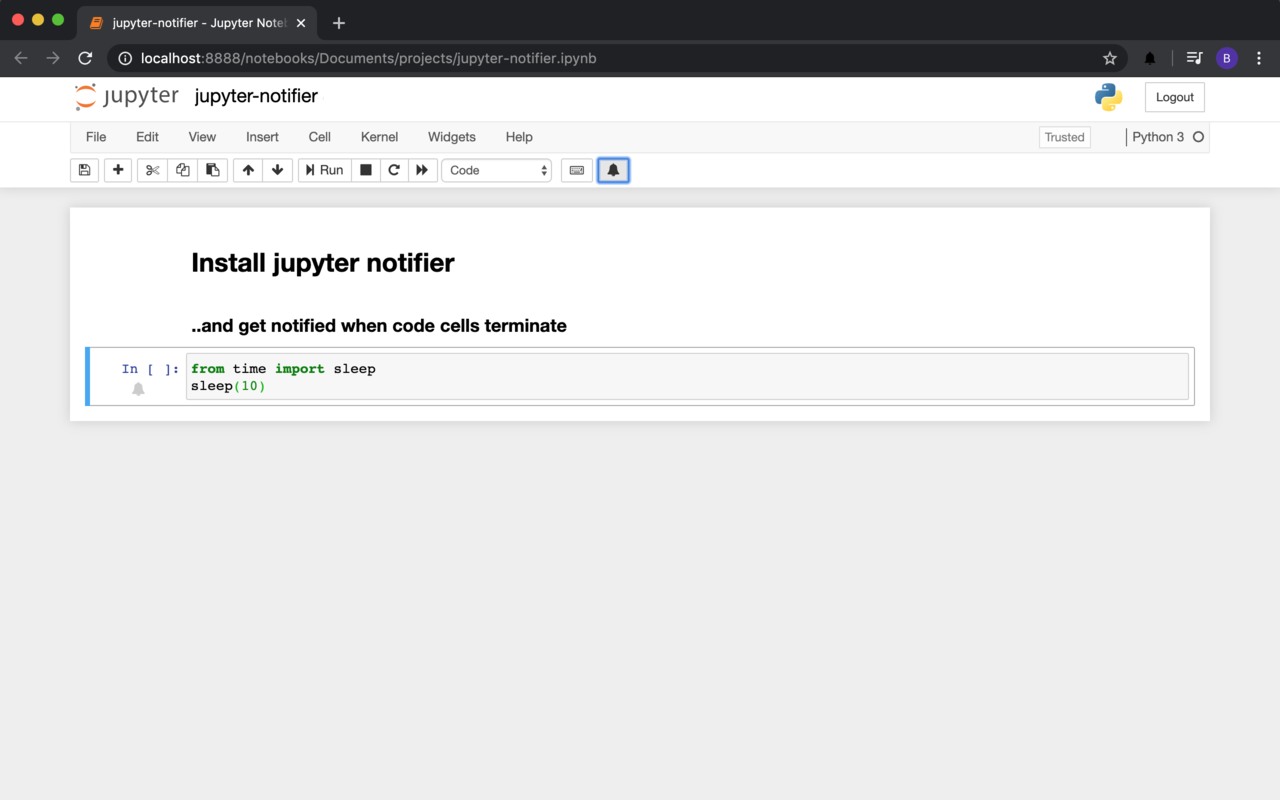
Task: Move the selected cell down with the arrow
Action: click(278, 170)
